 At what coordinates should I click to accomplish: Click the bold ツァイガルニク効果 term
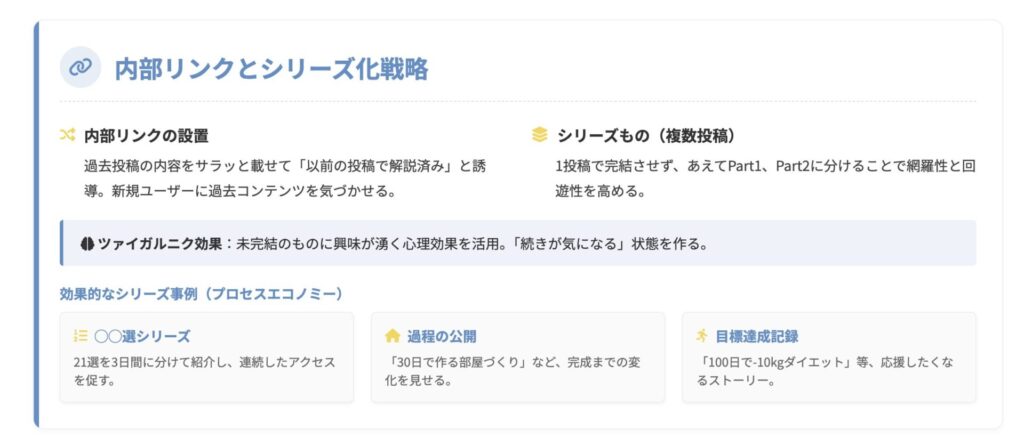click(159, 243)
